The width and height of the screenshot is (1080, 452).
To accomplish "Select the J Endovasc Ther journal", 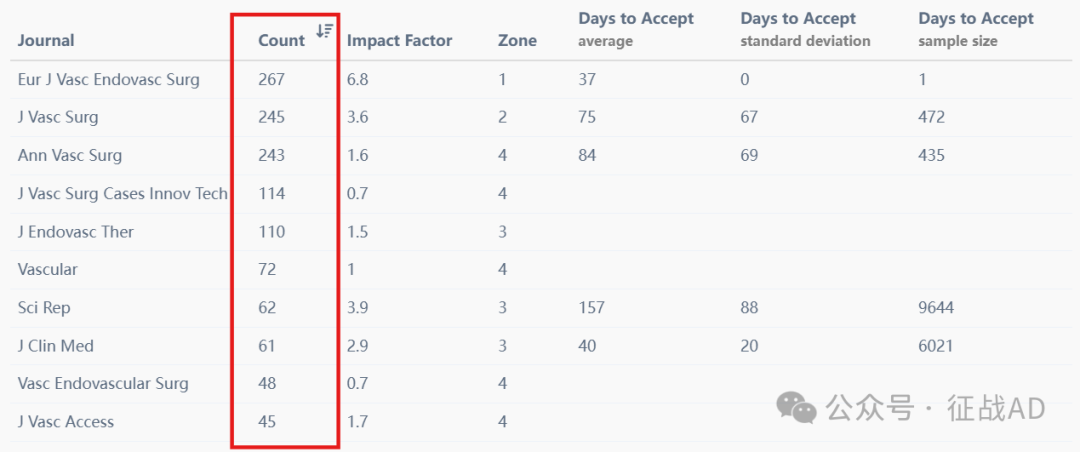I will click(x=76, y=232).
